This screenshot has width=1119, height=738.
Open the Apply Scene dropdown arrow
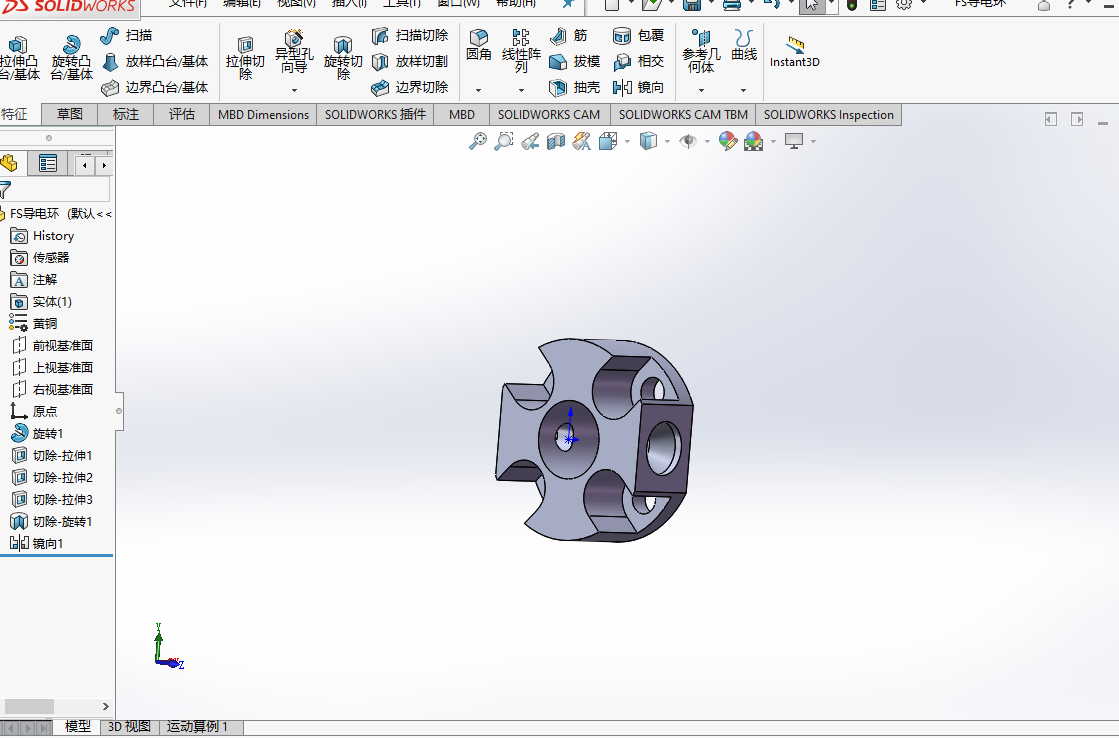click(x=773, y=141)
